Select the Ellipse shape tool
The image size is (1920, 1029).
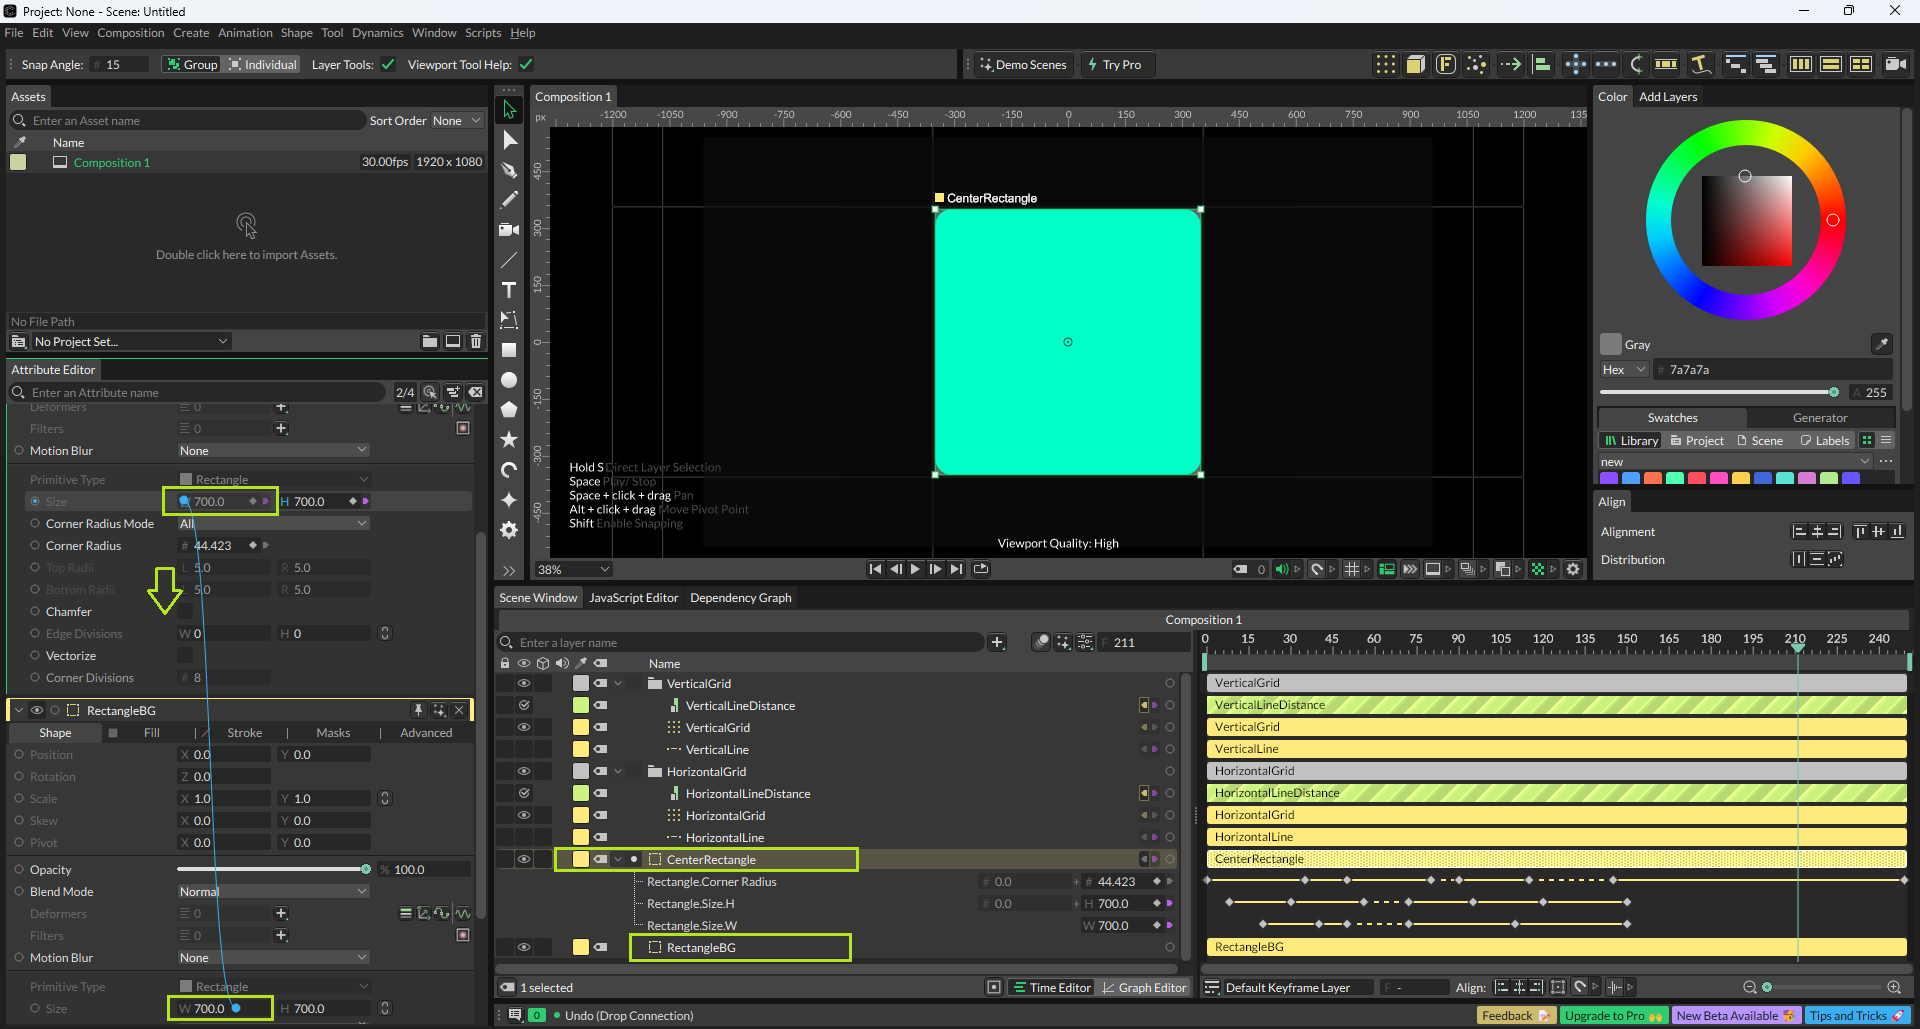[x=509, y=380]
